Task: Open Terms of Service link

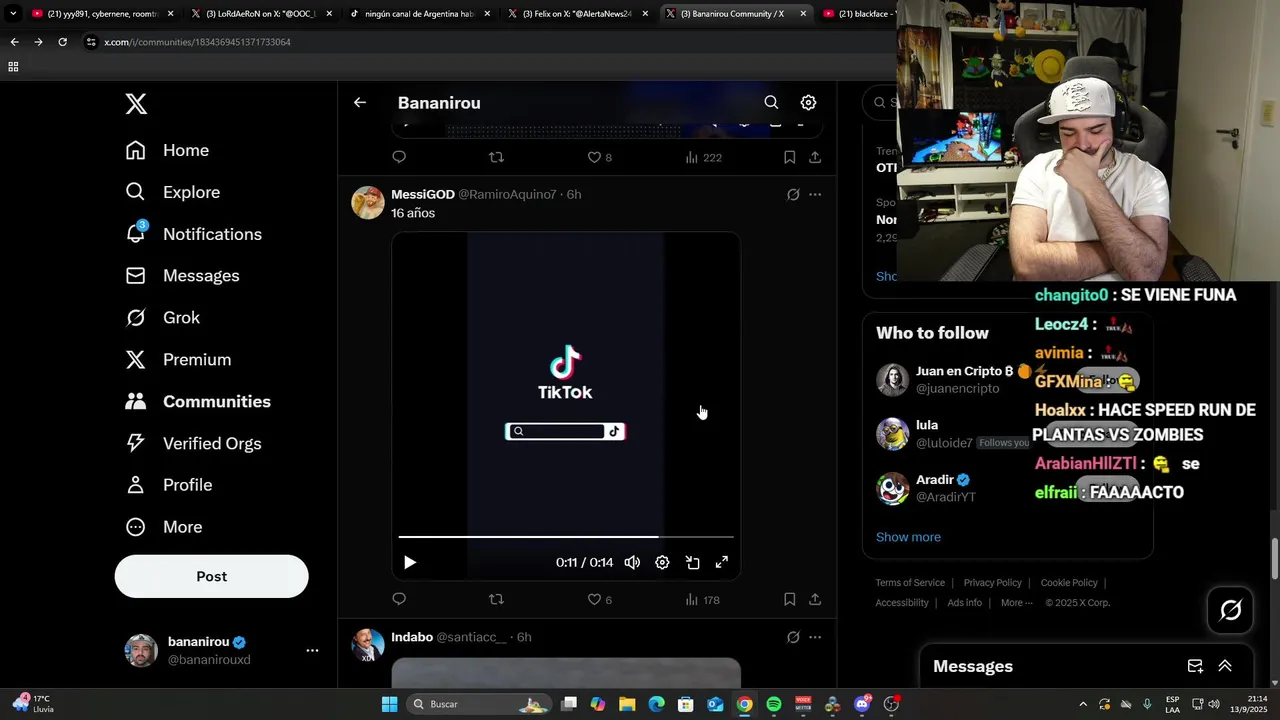Action: [x=910, y=583]
